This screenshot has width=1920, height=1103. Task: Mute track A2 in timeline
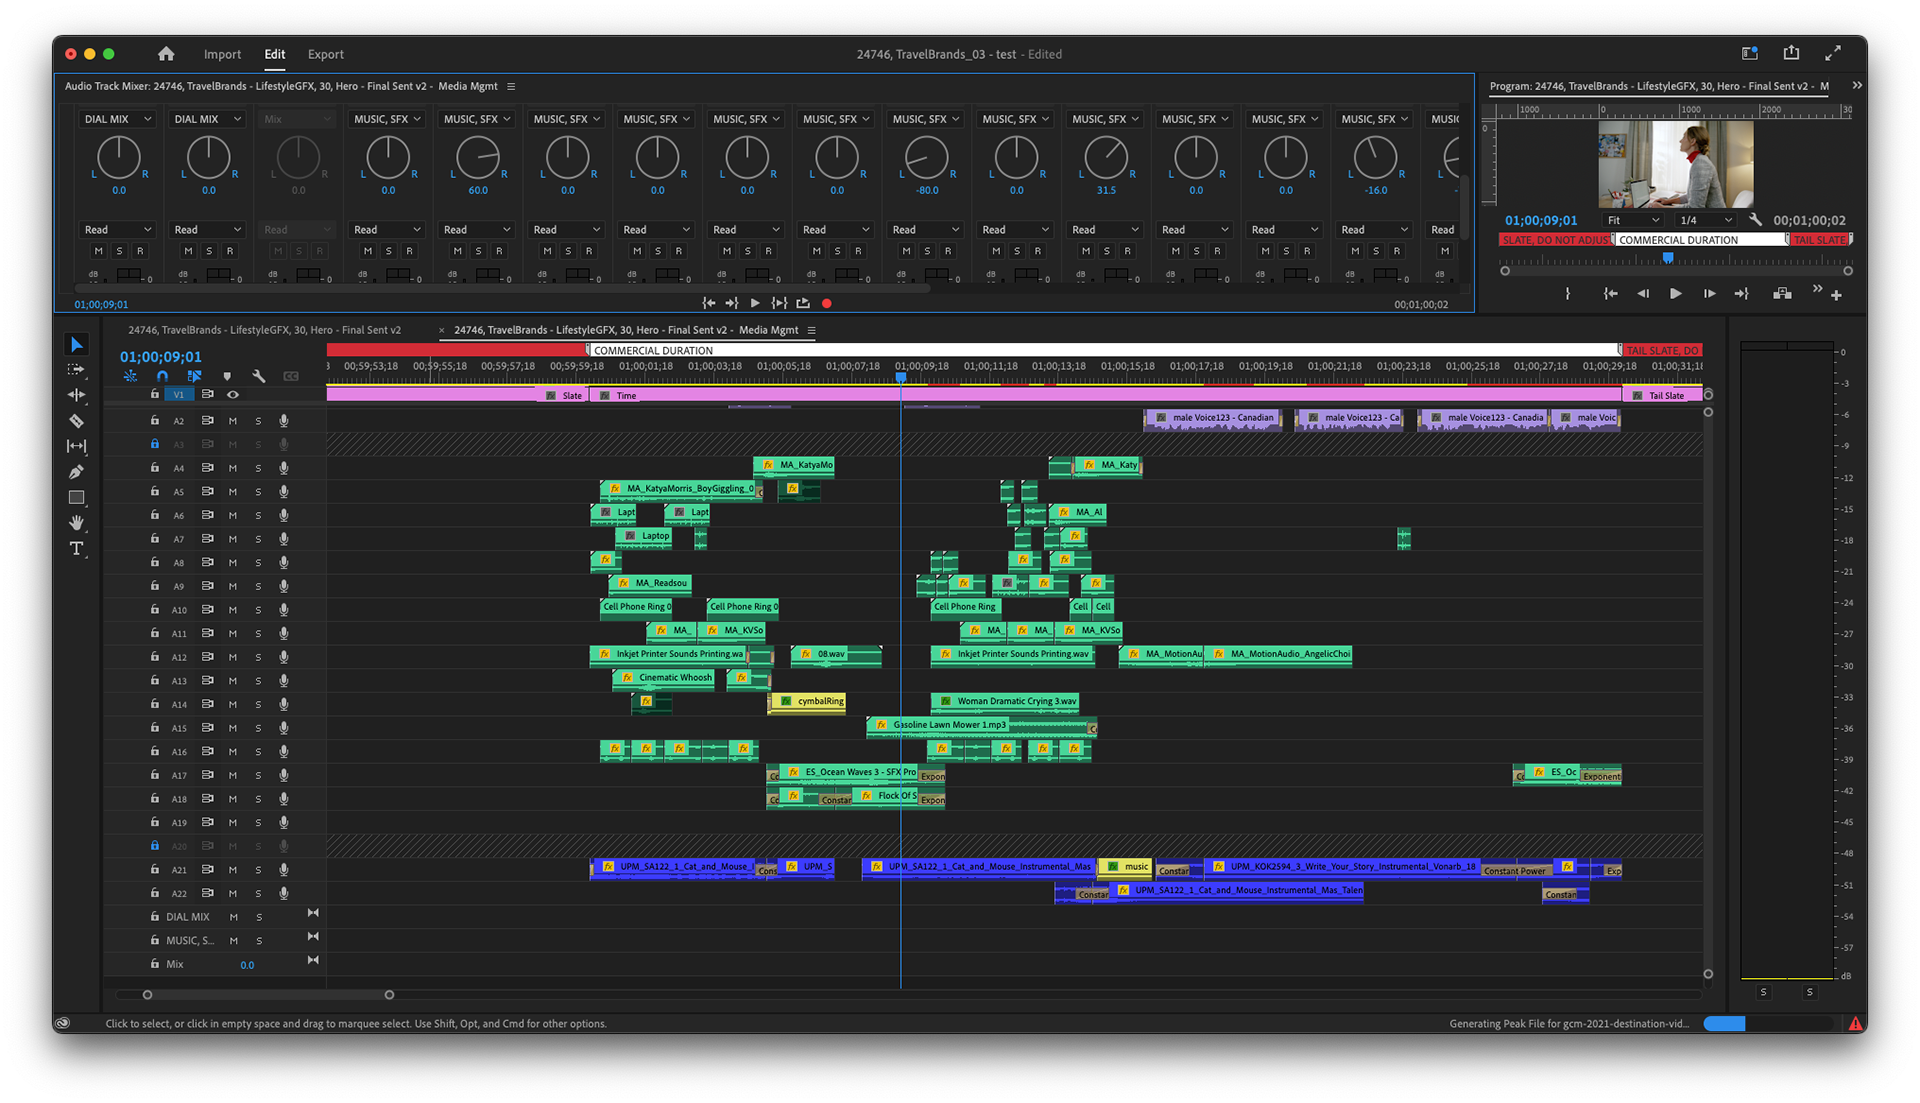pos(233,421)
